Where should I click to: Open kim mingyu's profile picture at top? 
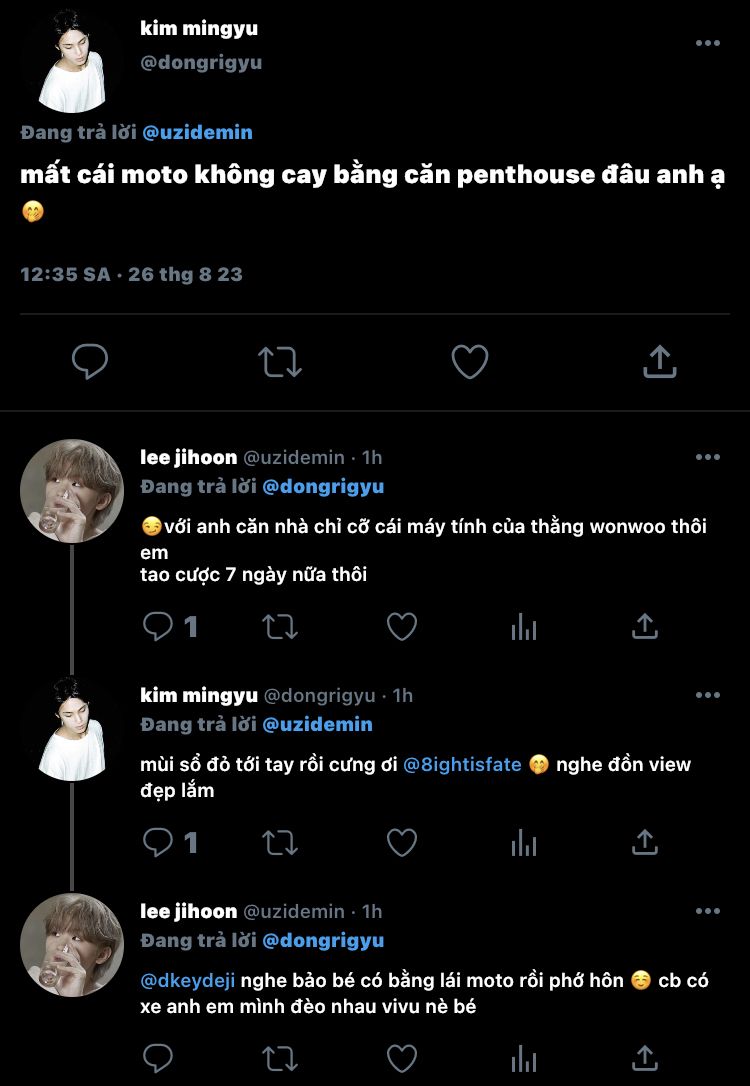pos(72,62)
